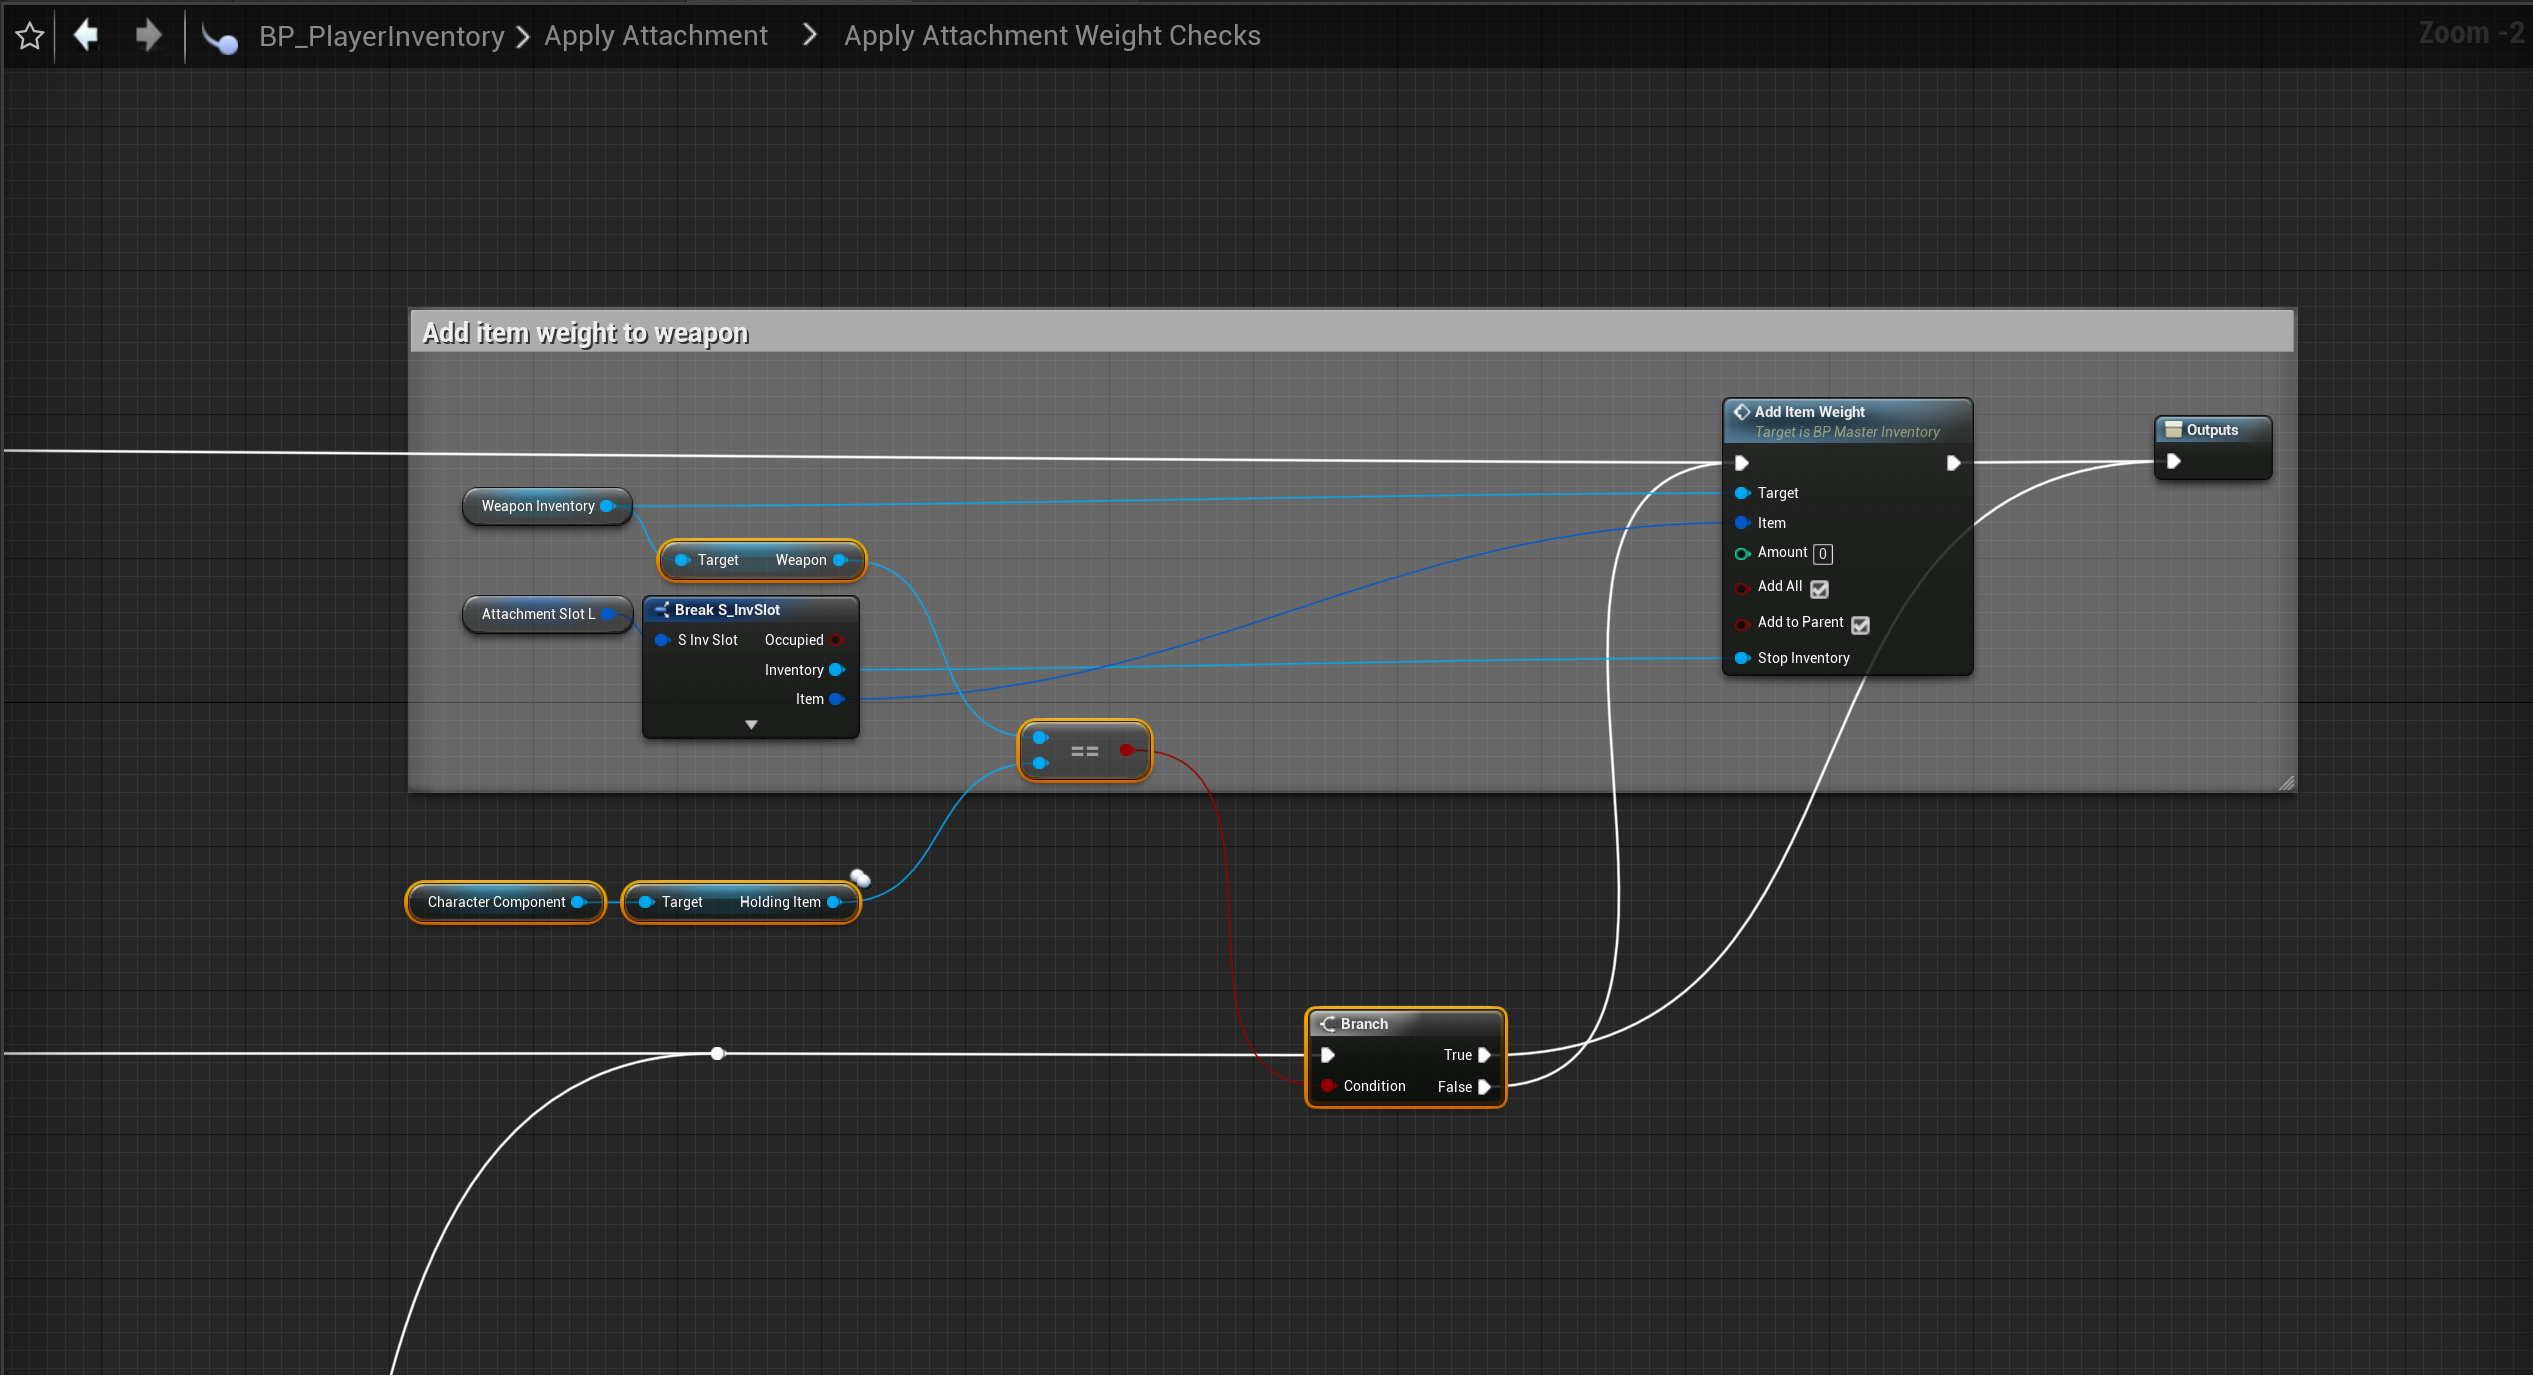Click the Branch node title icon
The height and width of the screenshot is (1375, 2533).
click(x=1328, y=1024)
